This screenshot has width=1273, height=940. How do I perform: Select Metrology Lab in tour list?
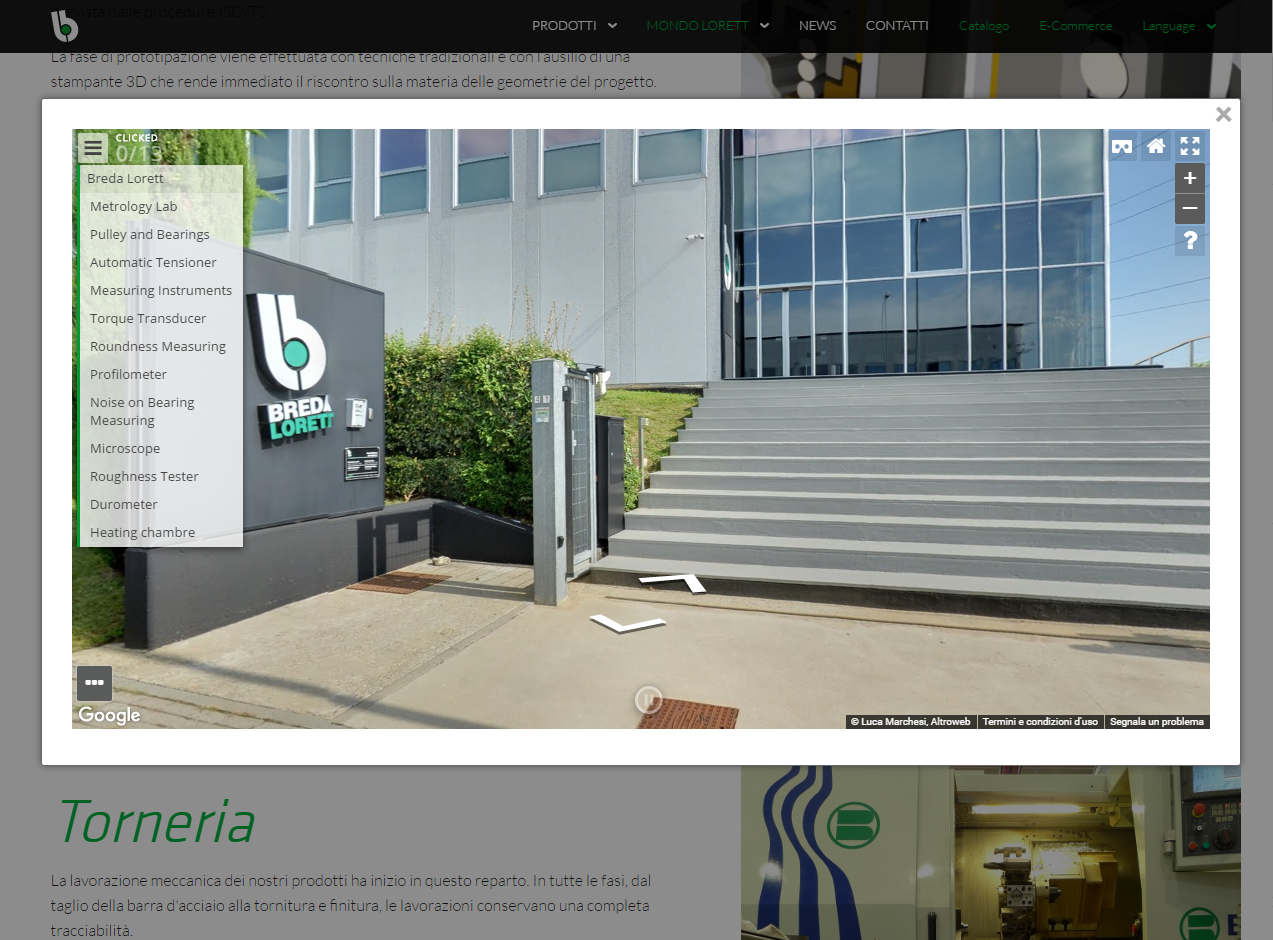(161, 207)
